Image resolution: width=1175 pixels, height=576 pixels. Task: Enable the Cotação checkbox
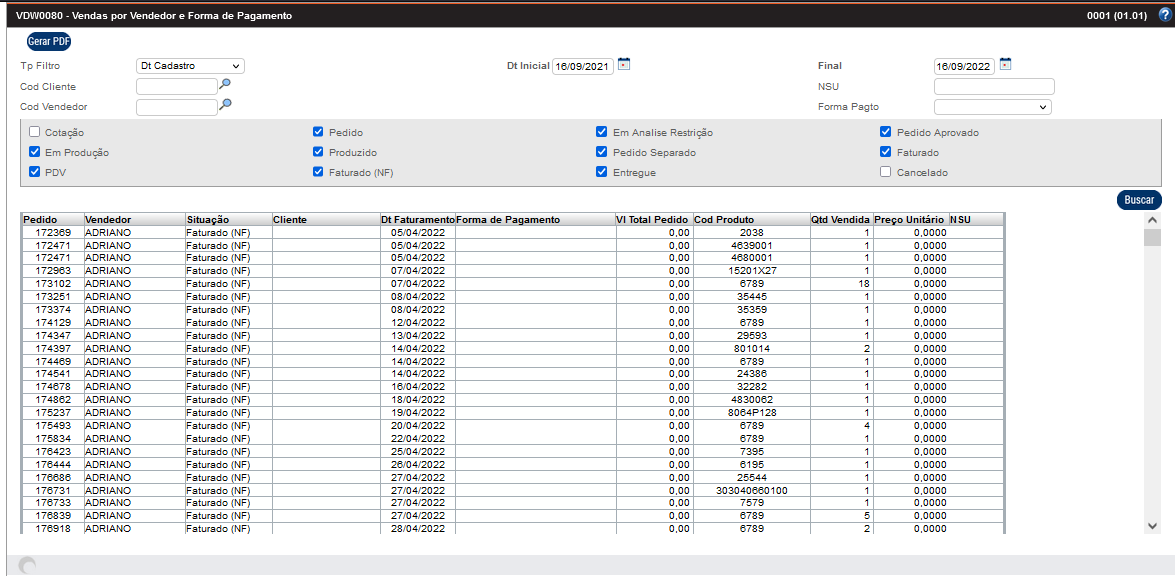(35, 132)
